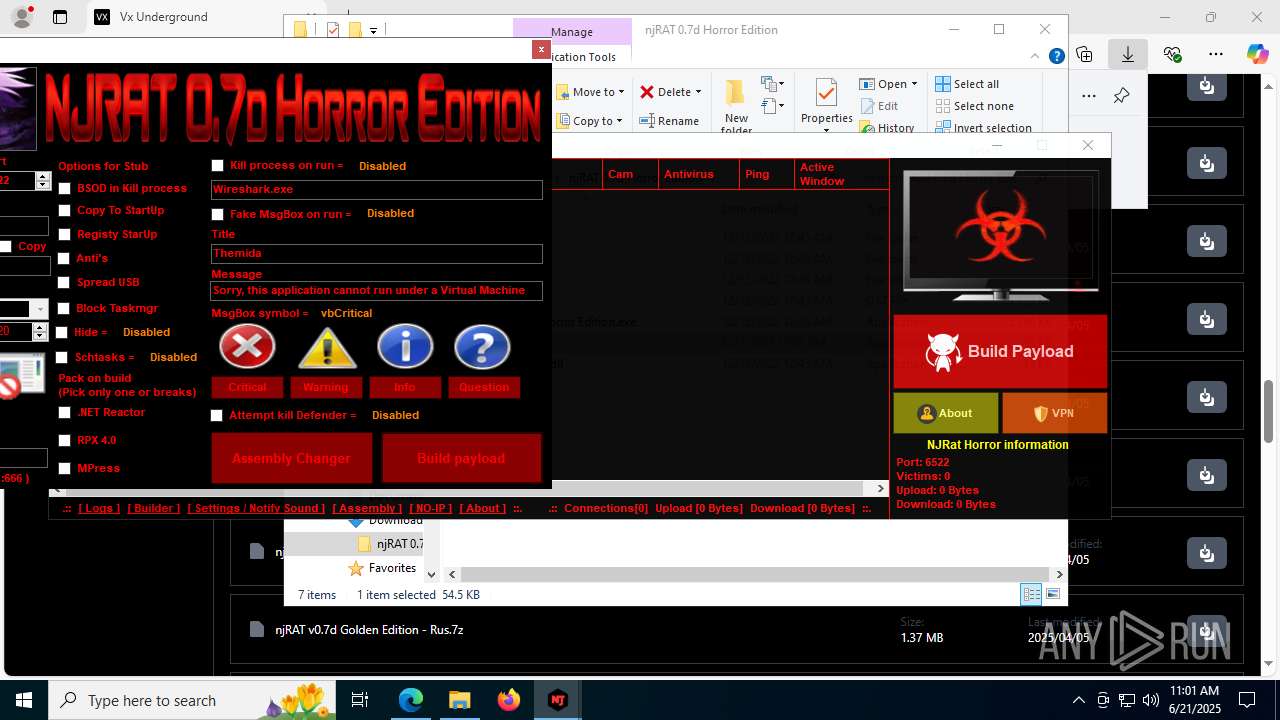This screenshot has width=1280, height=720.
Task: Download njRAT v0.7d Golden Edition file
Action: [x=1207, y=630]
